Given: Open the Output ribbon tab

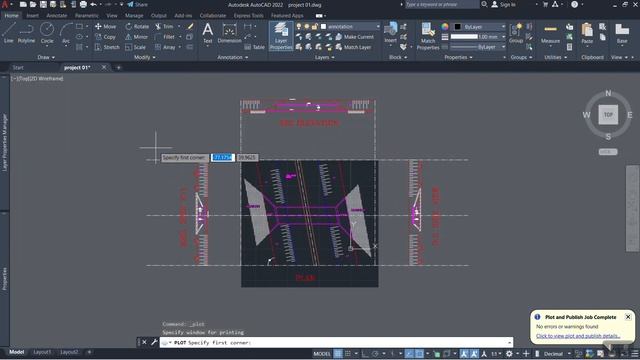Looking at the screenshot, I should point(158,16).
